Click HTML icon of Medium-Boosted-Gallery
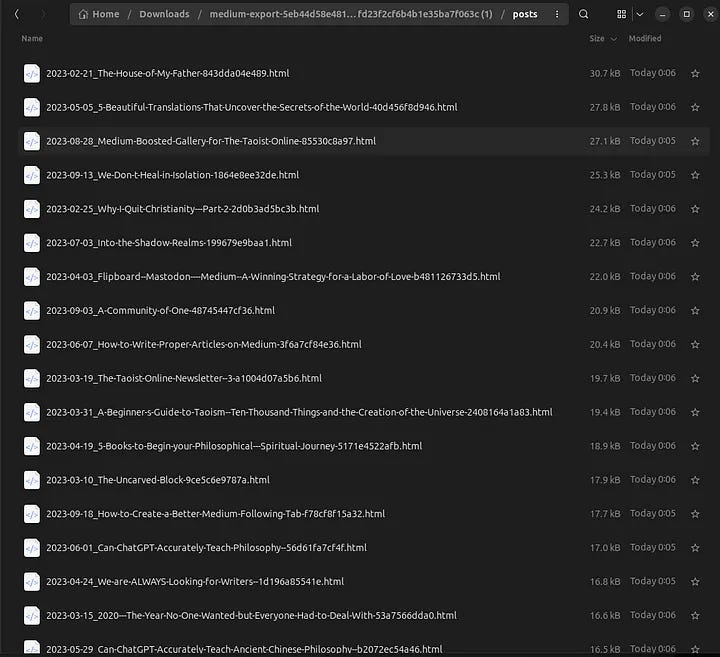The width and height of the screenshot is (720, 657). click(32, 141)
